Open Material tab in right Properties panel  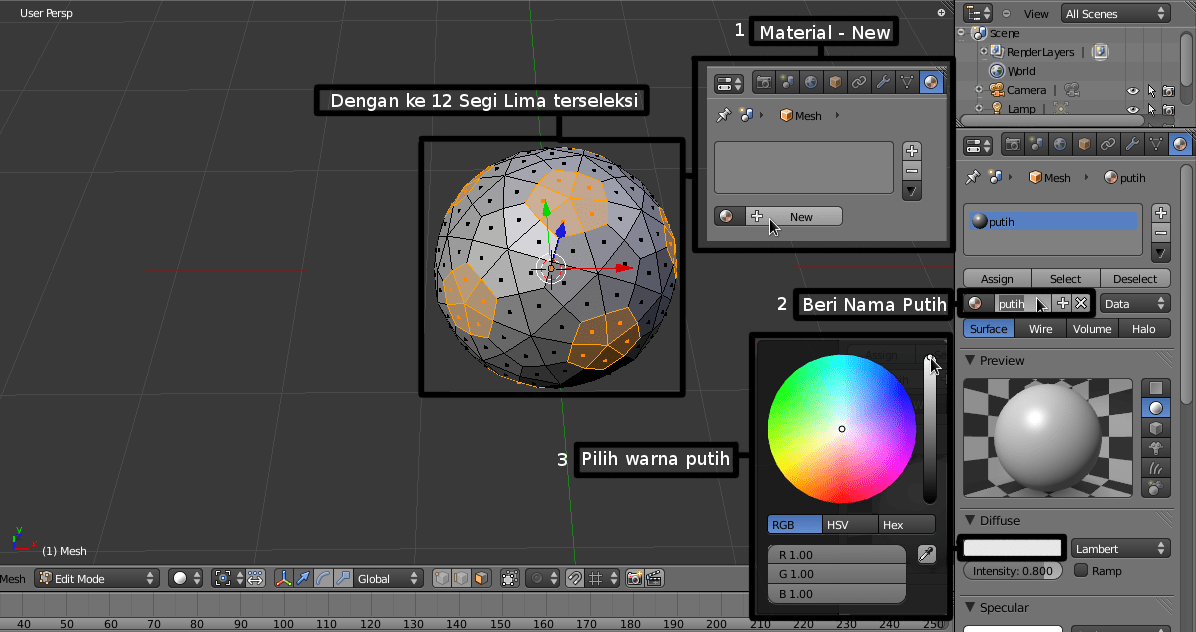pos(1179,144)
